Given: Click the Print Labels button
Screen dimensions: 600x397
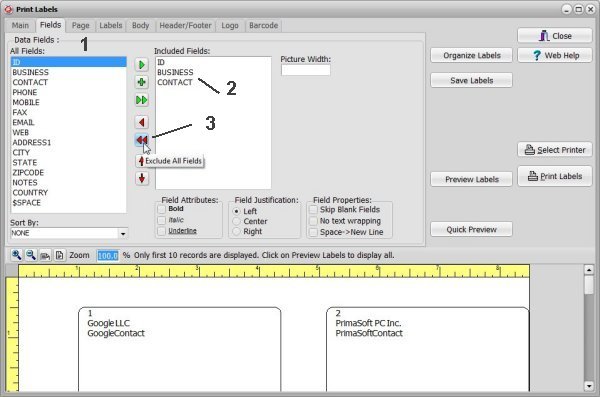Looking at the screenshot, I should pyautogui.click(x=555, y=176).
